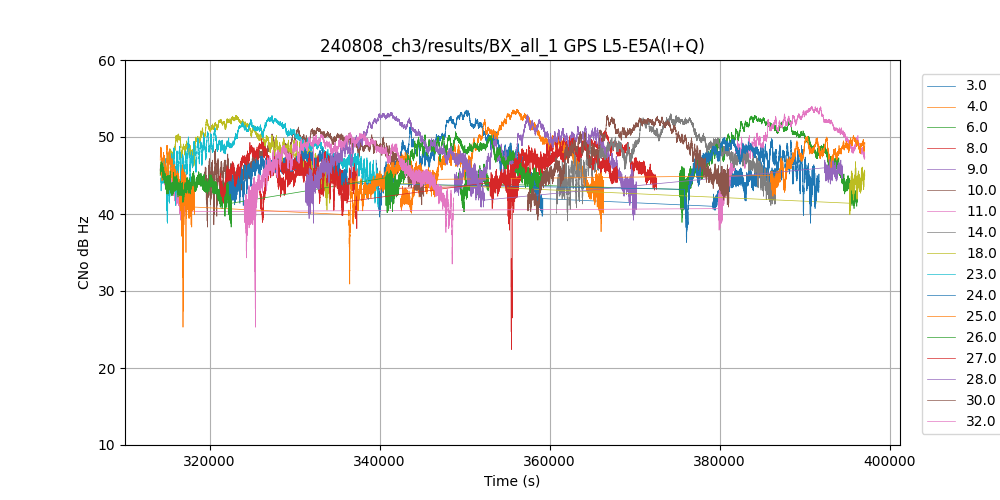
Task: Select legend entry 30.0
Action: pos(980,400)
